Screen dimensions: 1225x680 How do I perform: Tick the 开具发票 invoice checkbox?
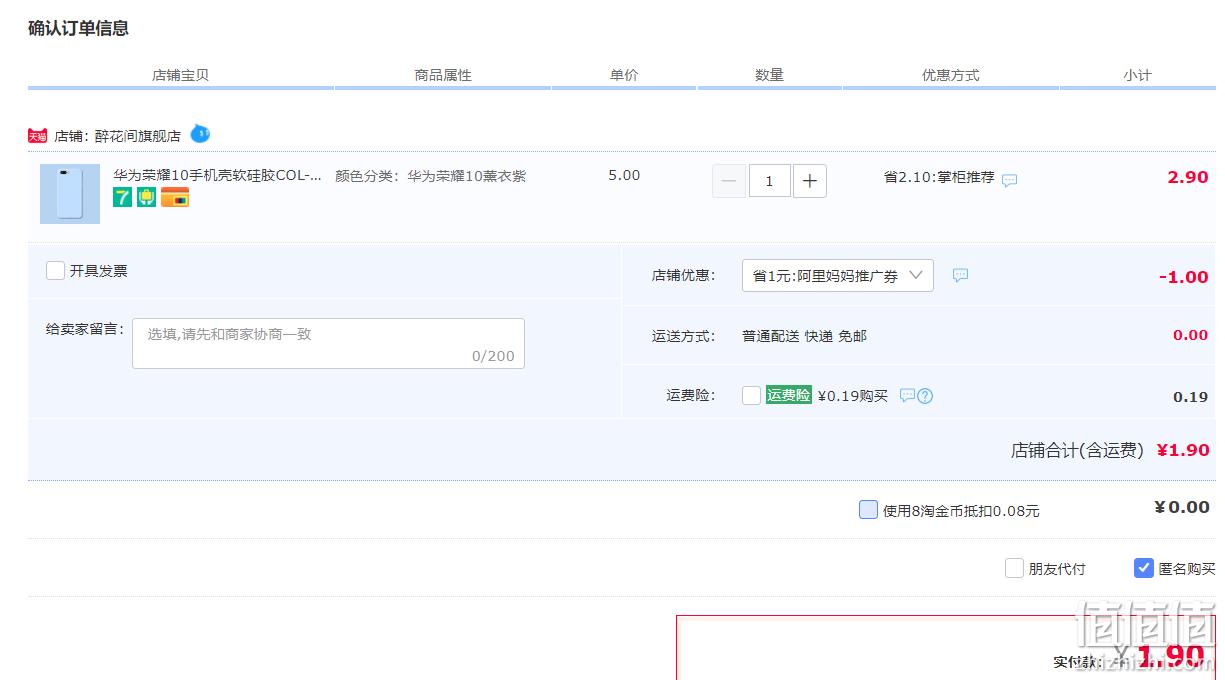coord(56,270)
